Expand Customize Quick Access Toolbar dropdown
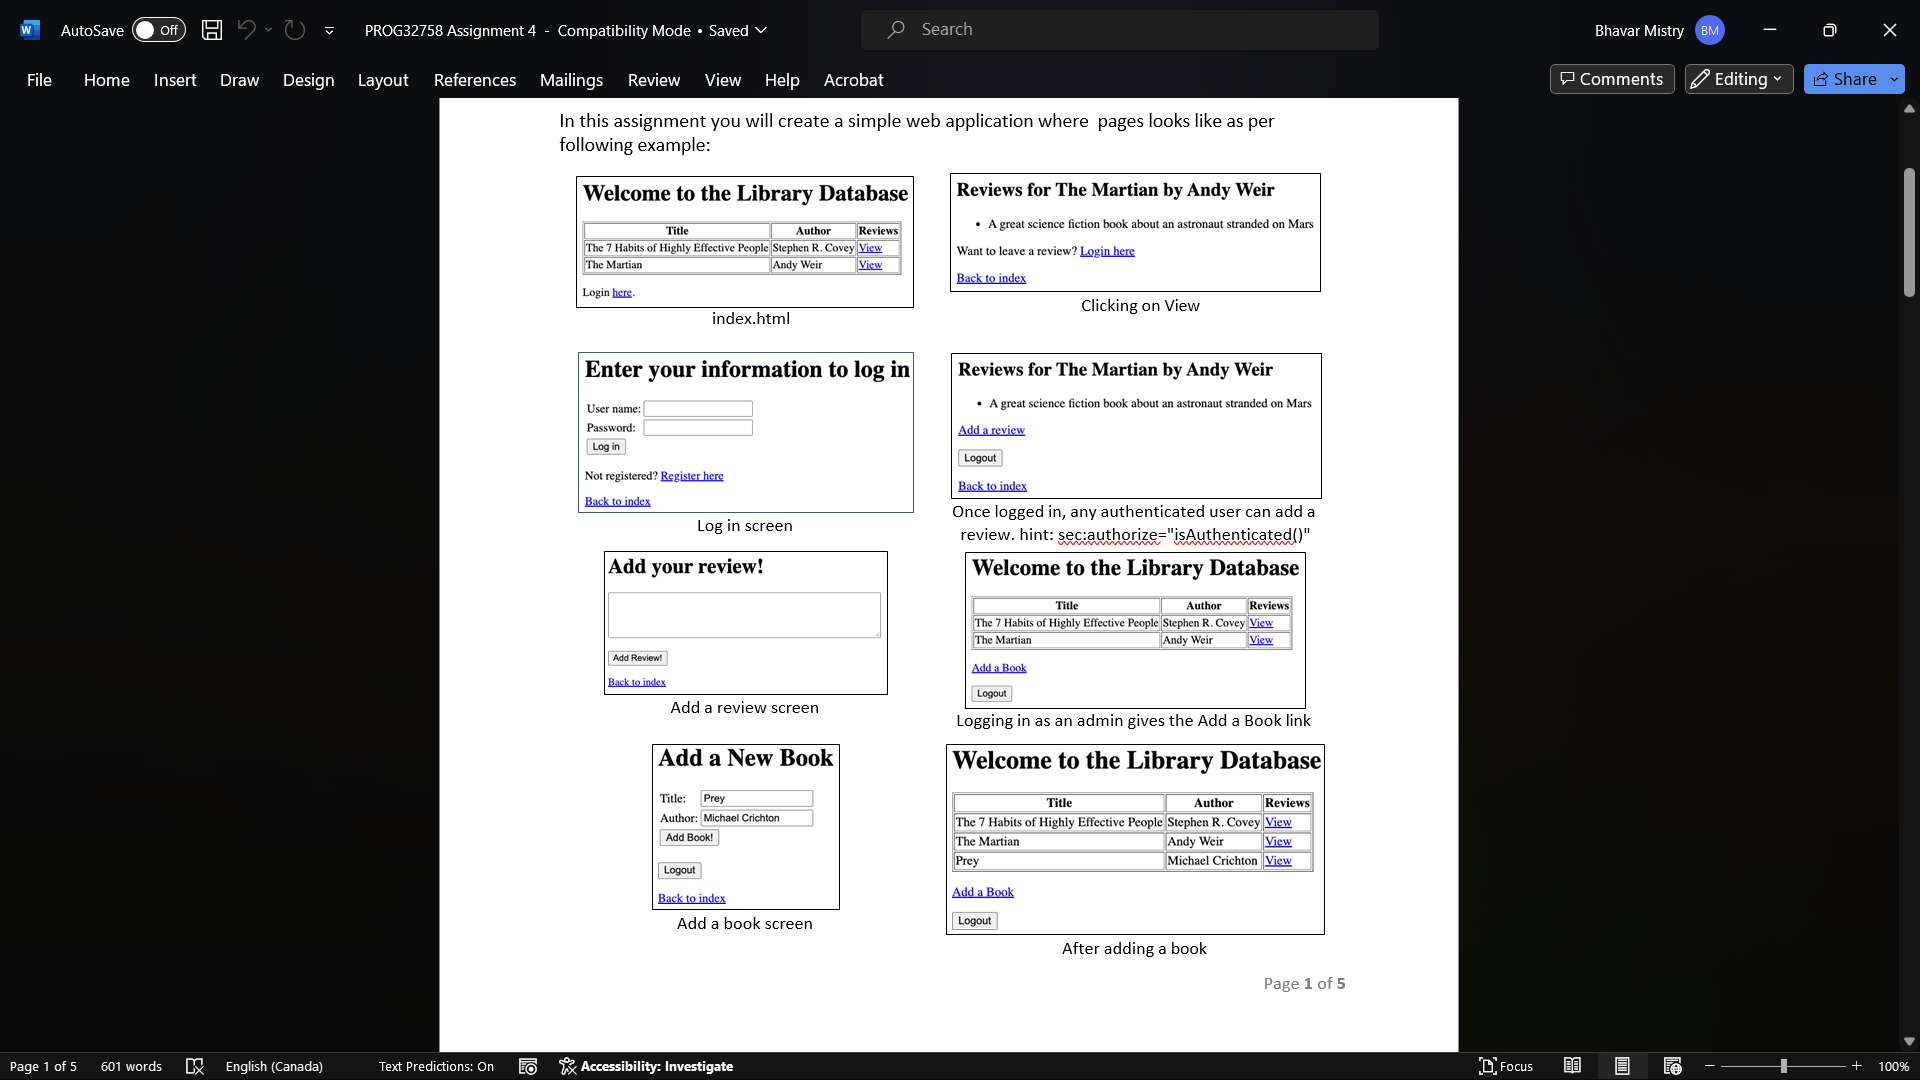This screenshot has width=1920, height=1080. (x=329, y=31)
